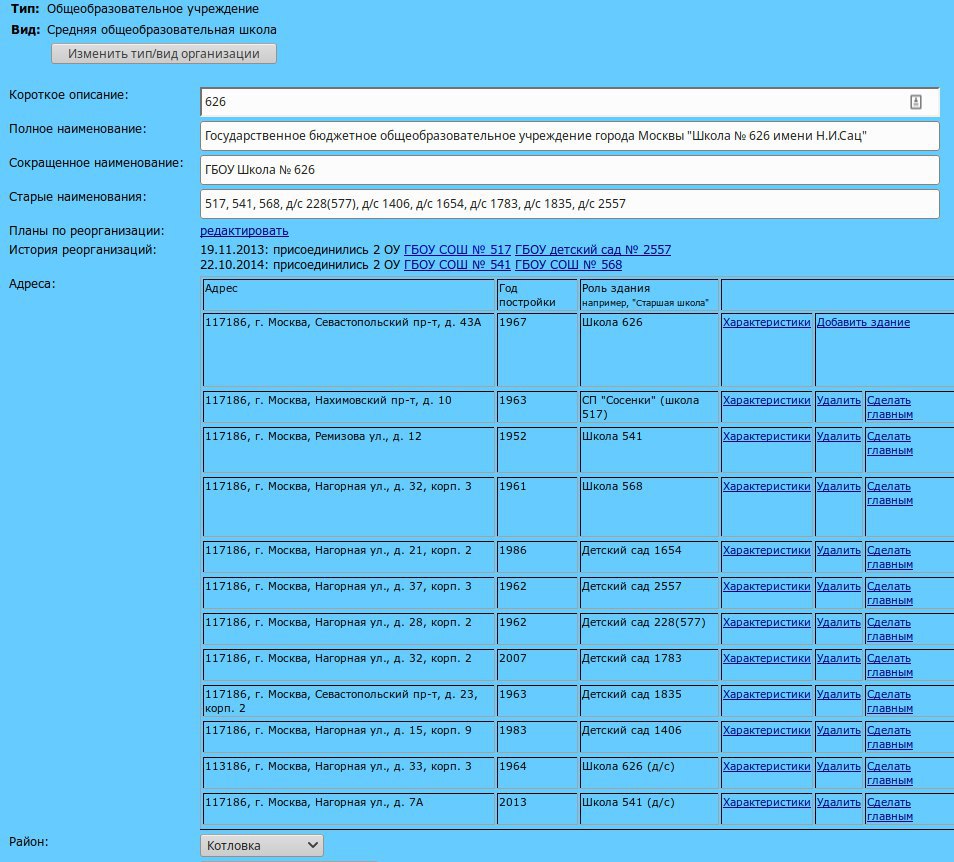Click the year cell '1952'
The image size is (954, 862).
537,450
